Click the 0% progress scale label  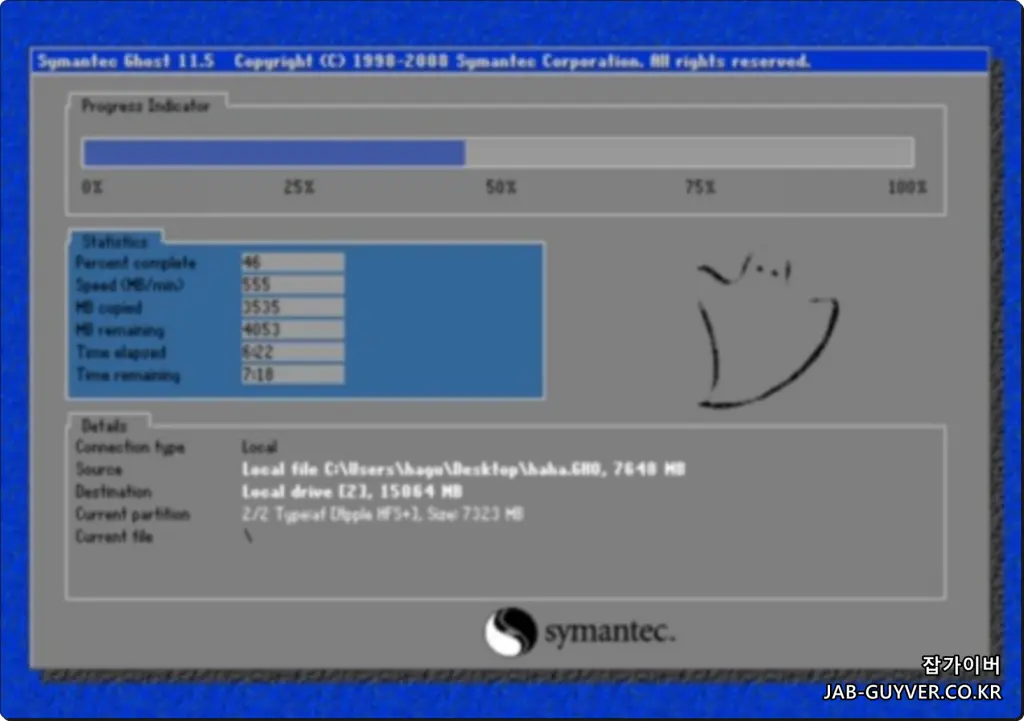[92, 187]
